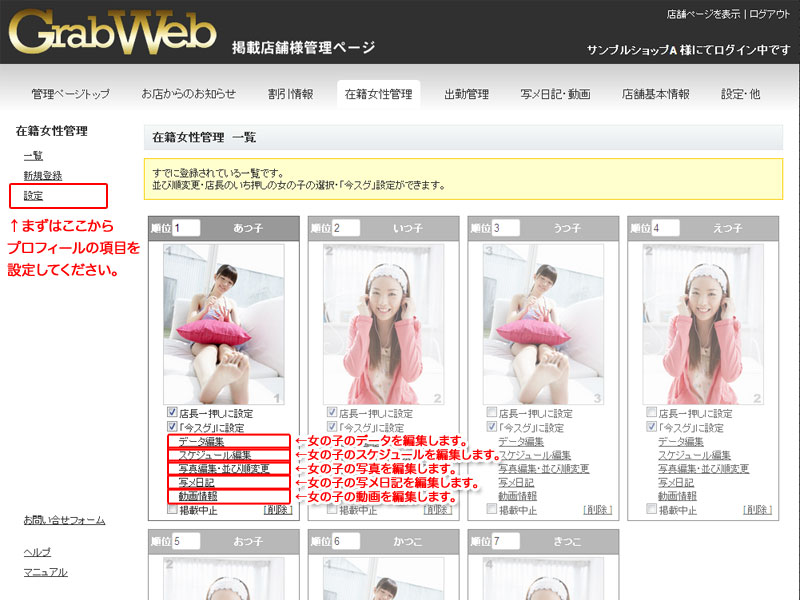Check 掲載中止 for あつ子
Image resolution: width=800 pixels, height=600 pixels.
[x=172, y=509]
